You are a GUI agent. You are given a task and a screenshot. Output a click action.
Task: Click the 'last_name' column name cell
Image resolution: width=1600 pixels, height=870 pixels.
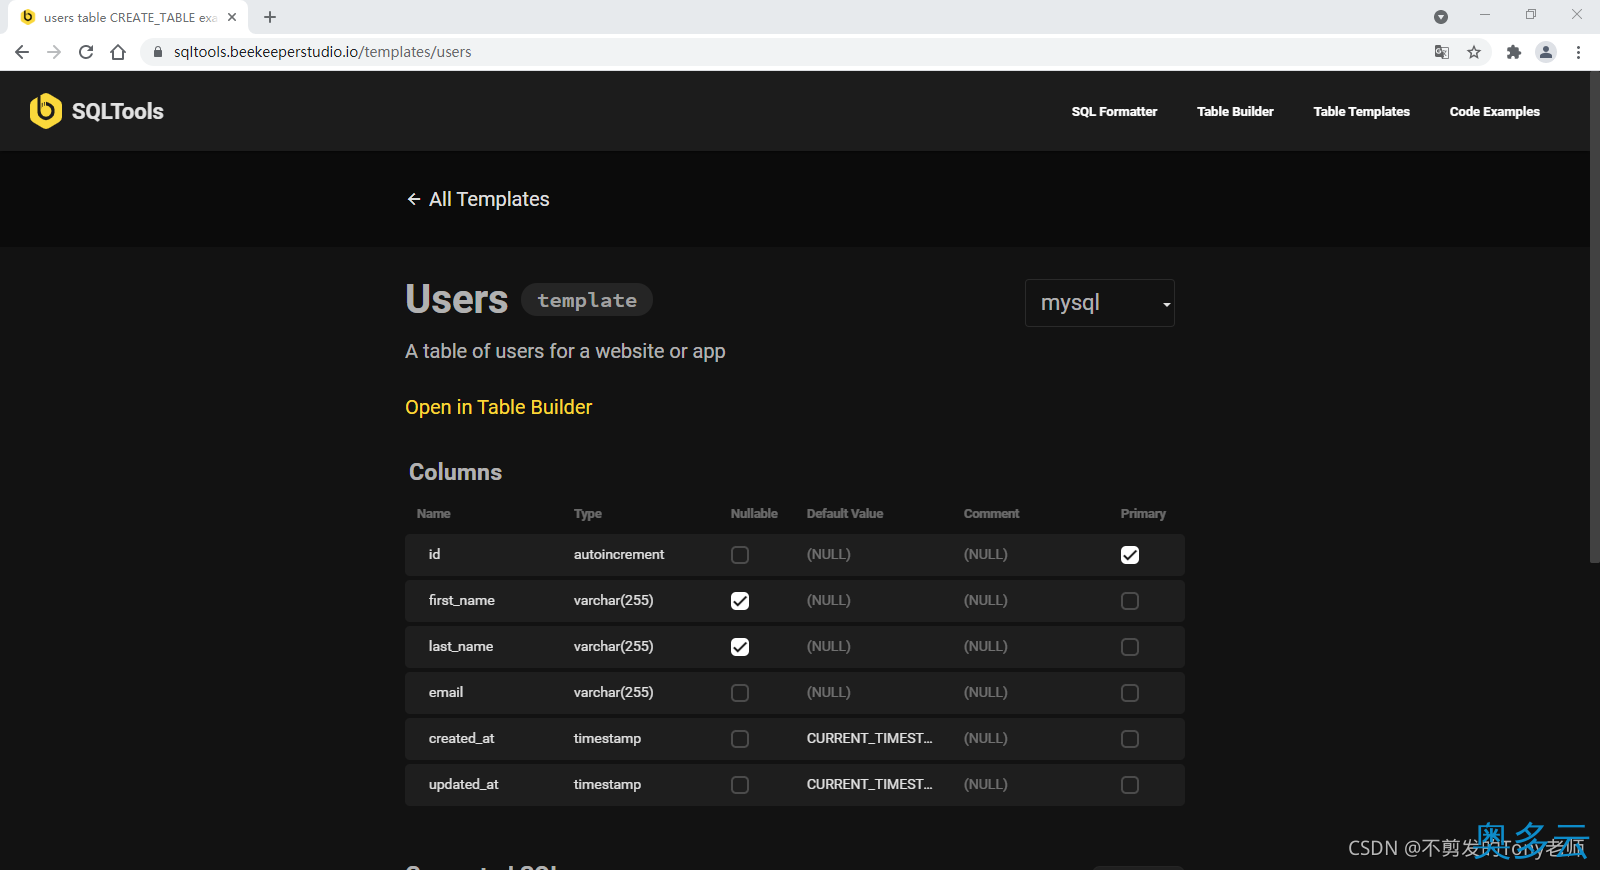click(461, 646)
